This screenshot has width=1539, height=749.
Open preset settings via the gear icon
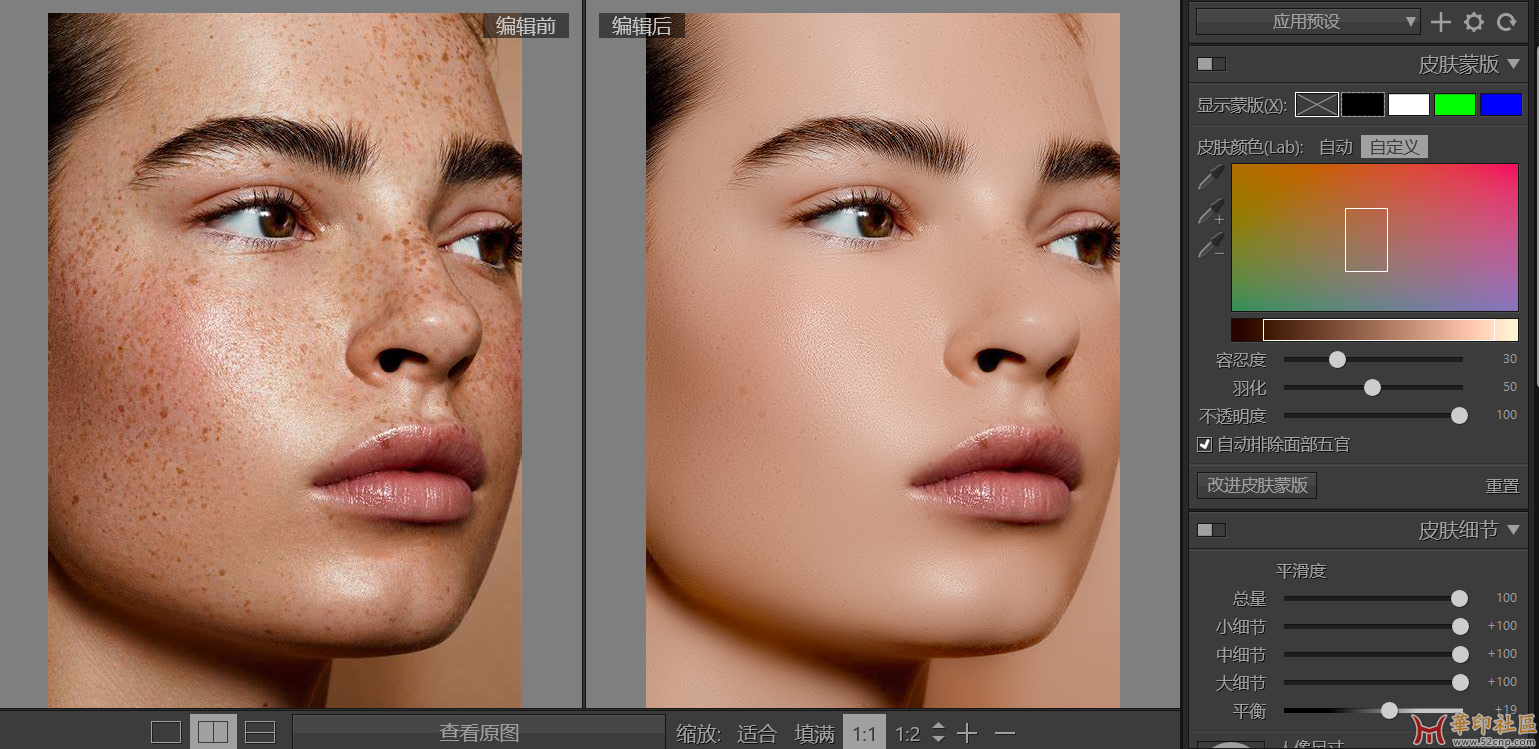click(1473, 21)
